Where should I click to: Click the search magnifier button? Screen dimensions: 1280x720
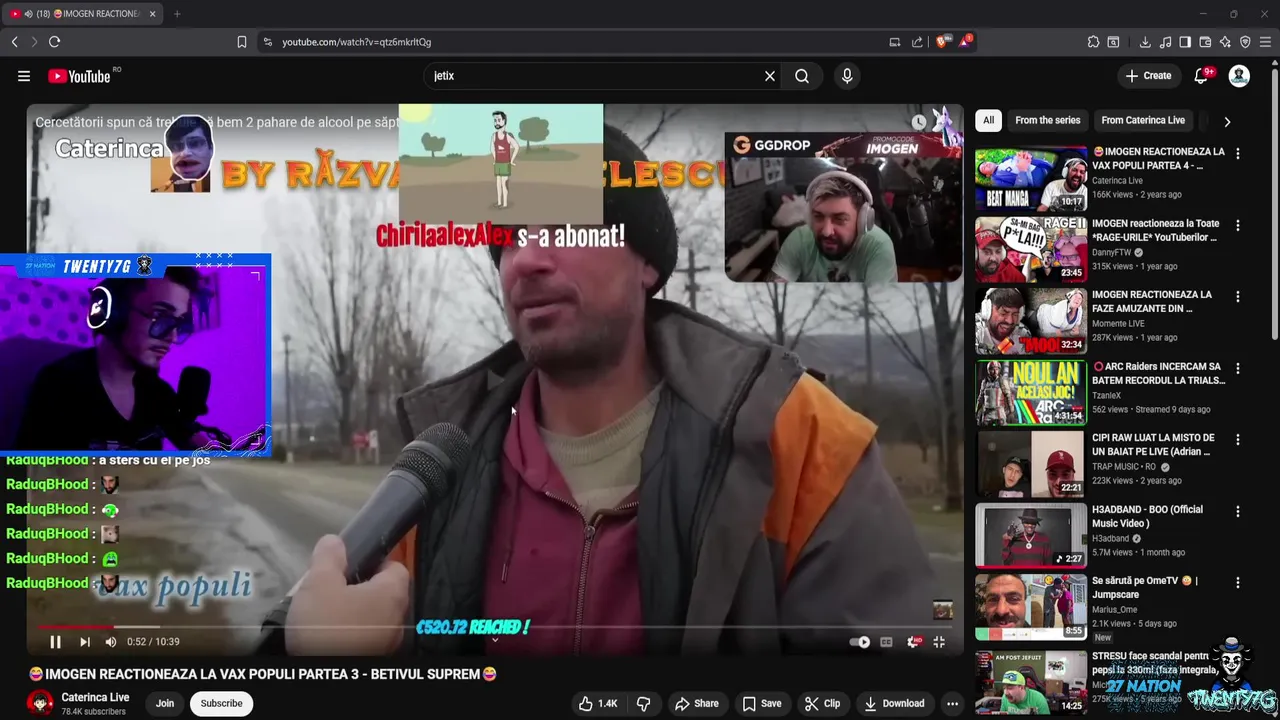pyautogui.click(x=802, y=76)
